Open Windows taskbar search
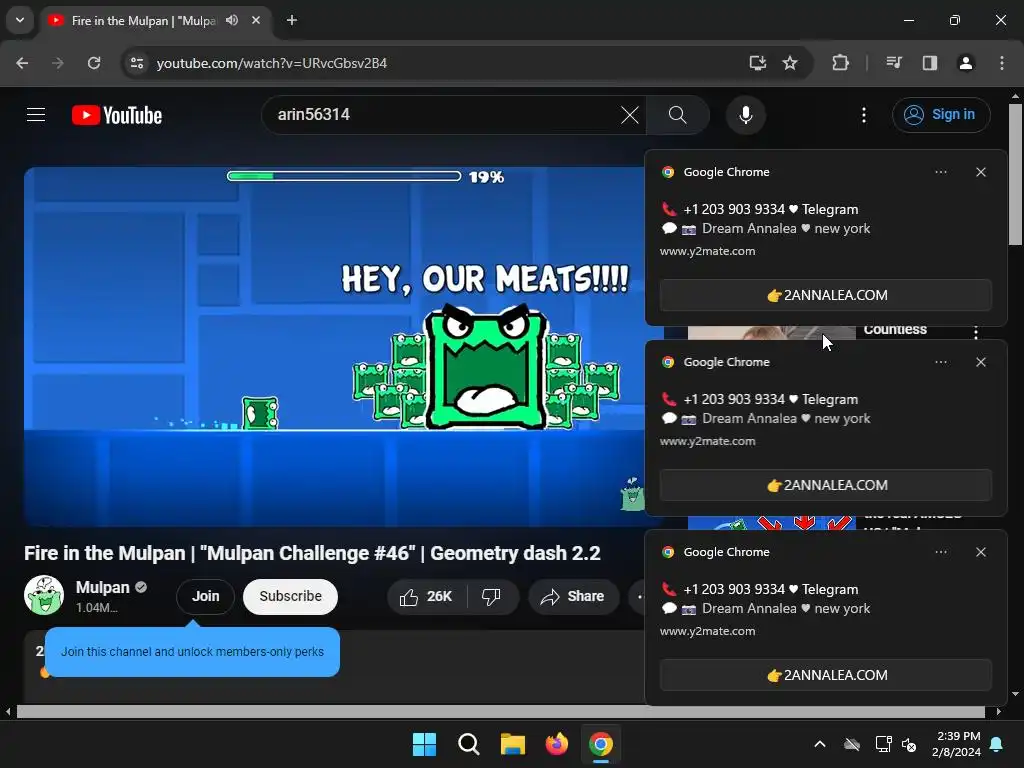The height and width of the screenshot is (768, 1024). [468, 744]
